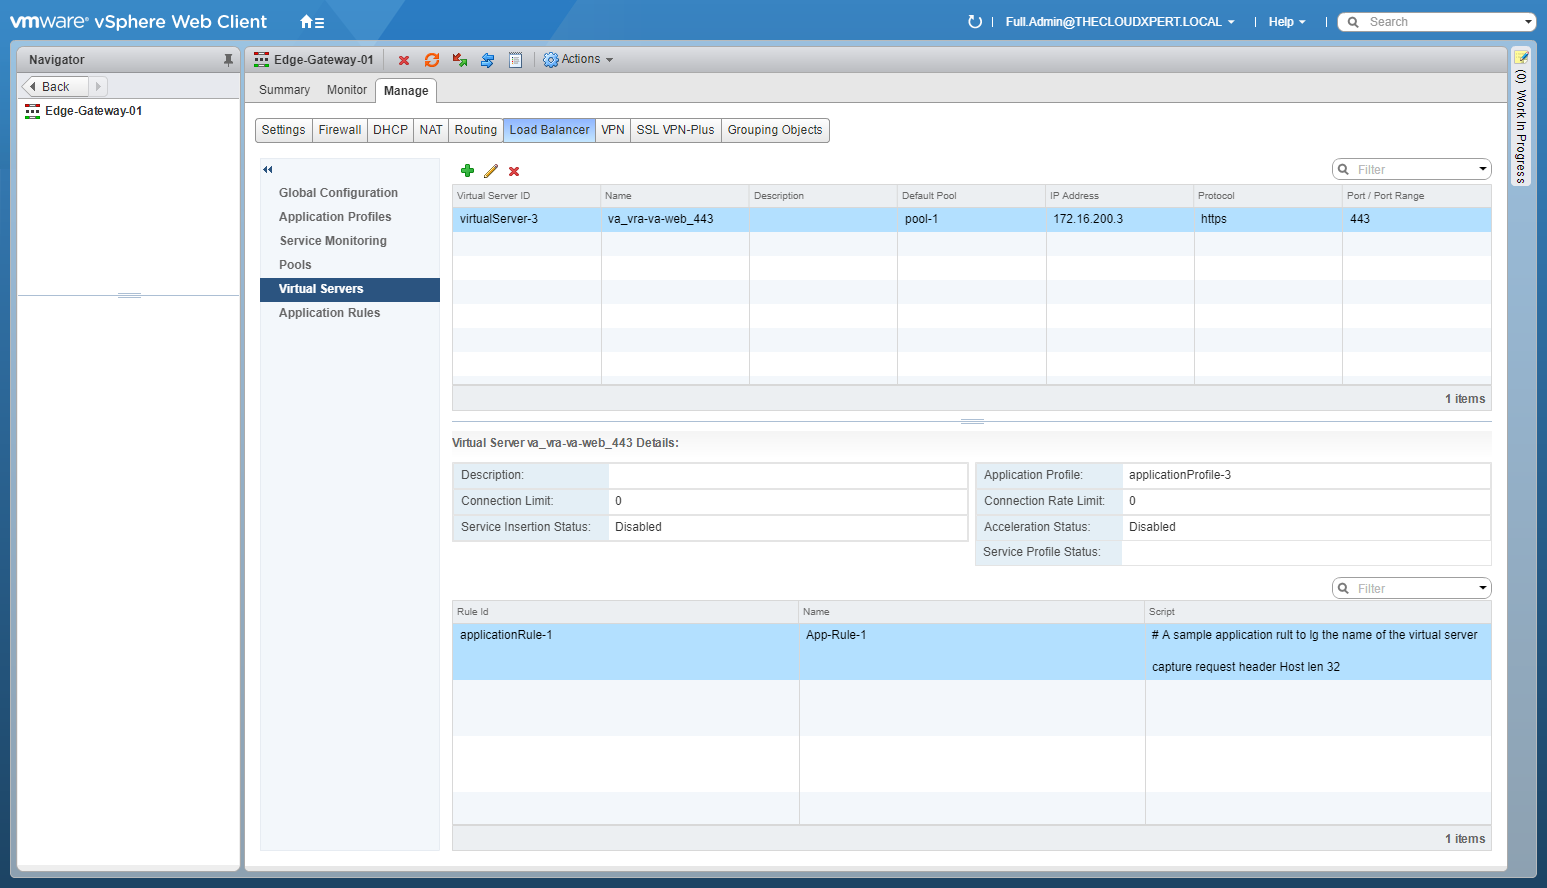Viewport: 1547px width, 888px height.
Task: Delete the selected virtual server with the red X below the tabs
Action: [514, 171]
